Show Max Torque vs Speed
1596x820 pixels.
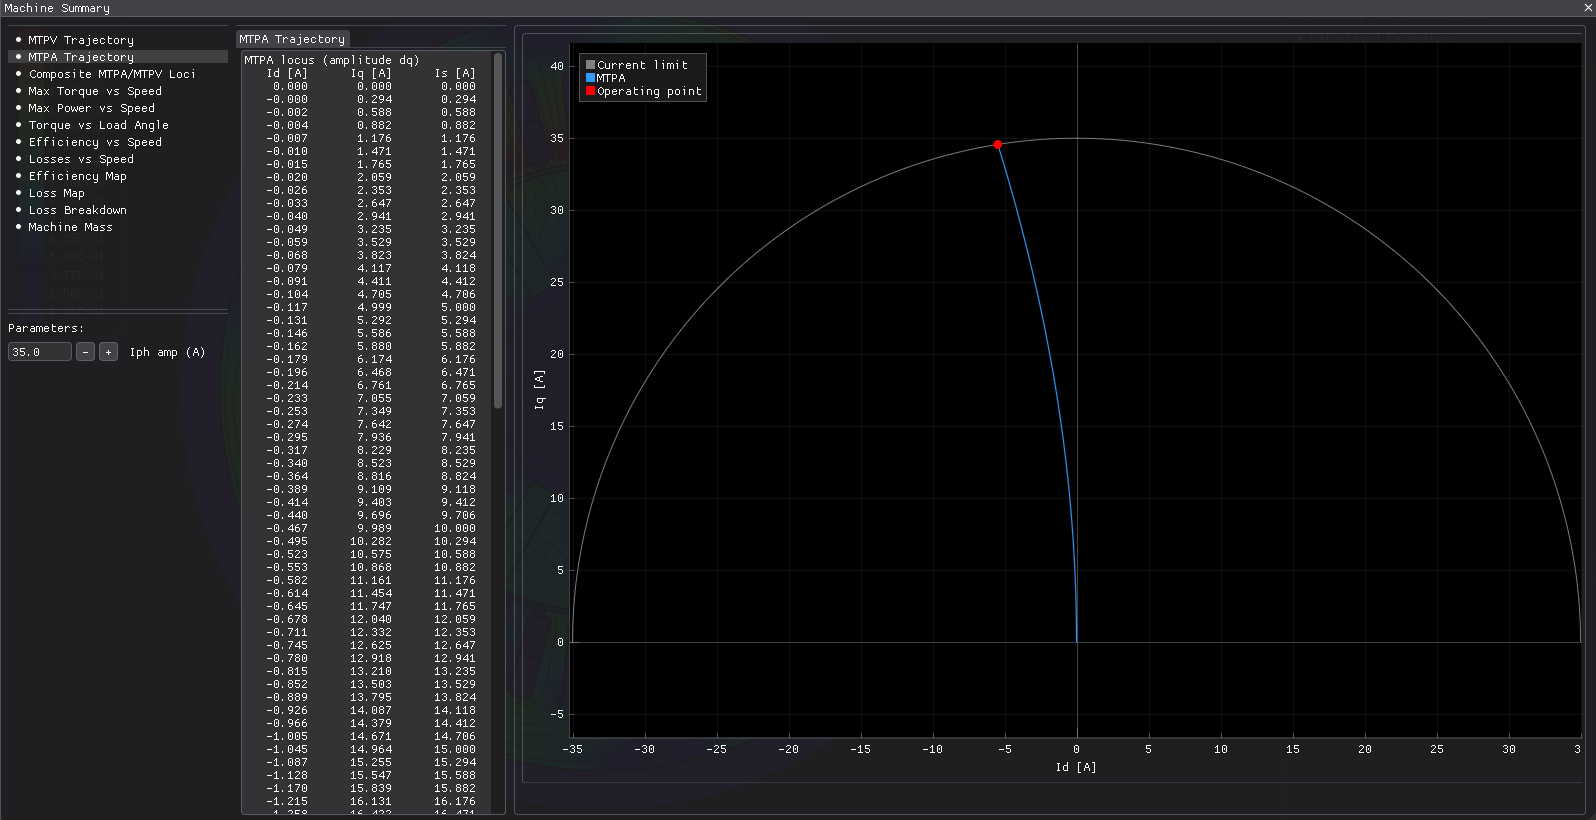pos(95,91)
